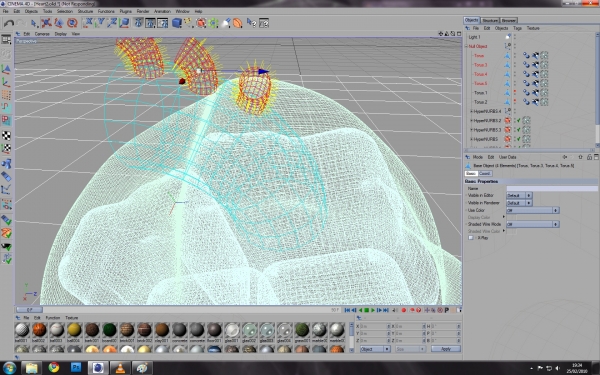600x375 pixels.
Task: Expand the HyperNURBS.2 tree node
Action: pyautogui.click(x=471, y=120)
